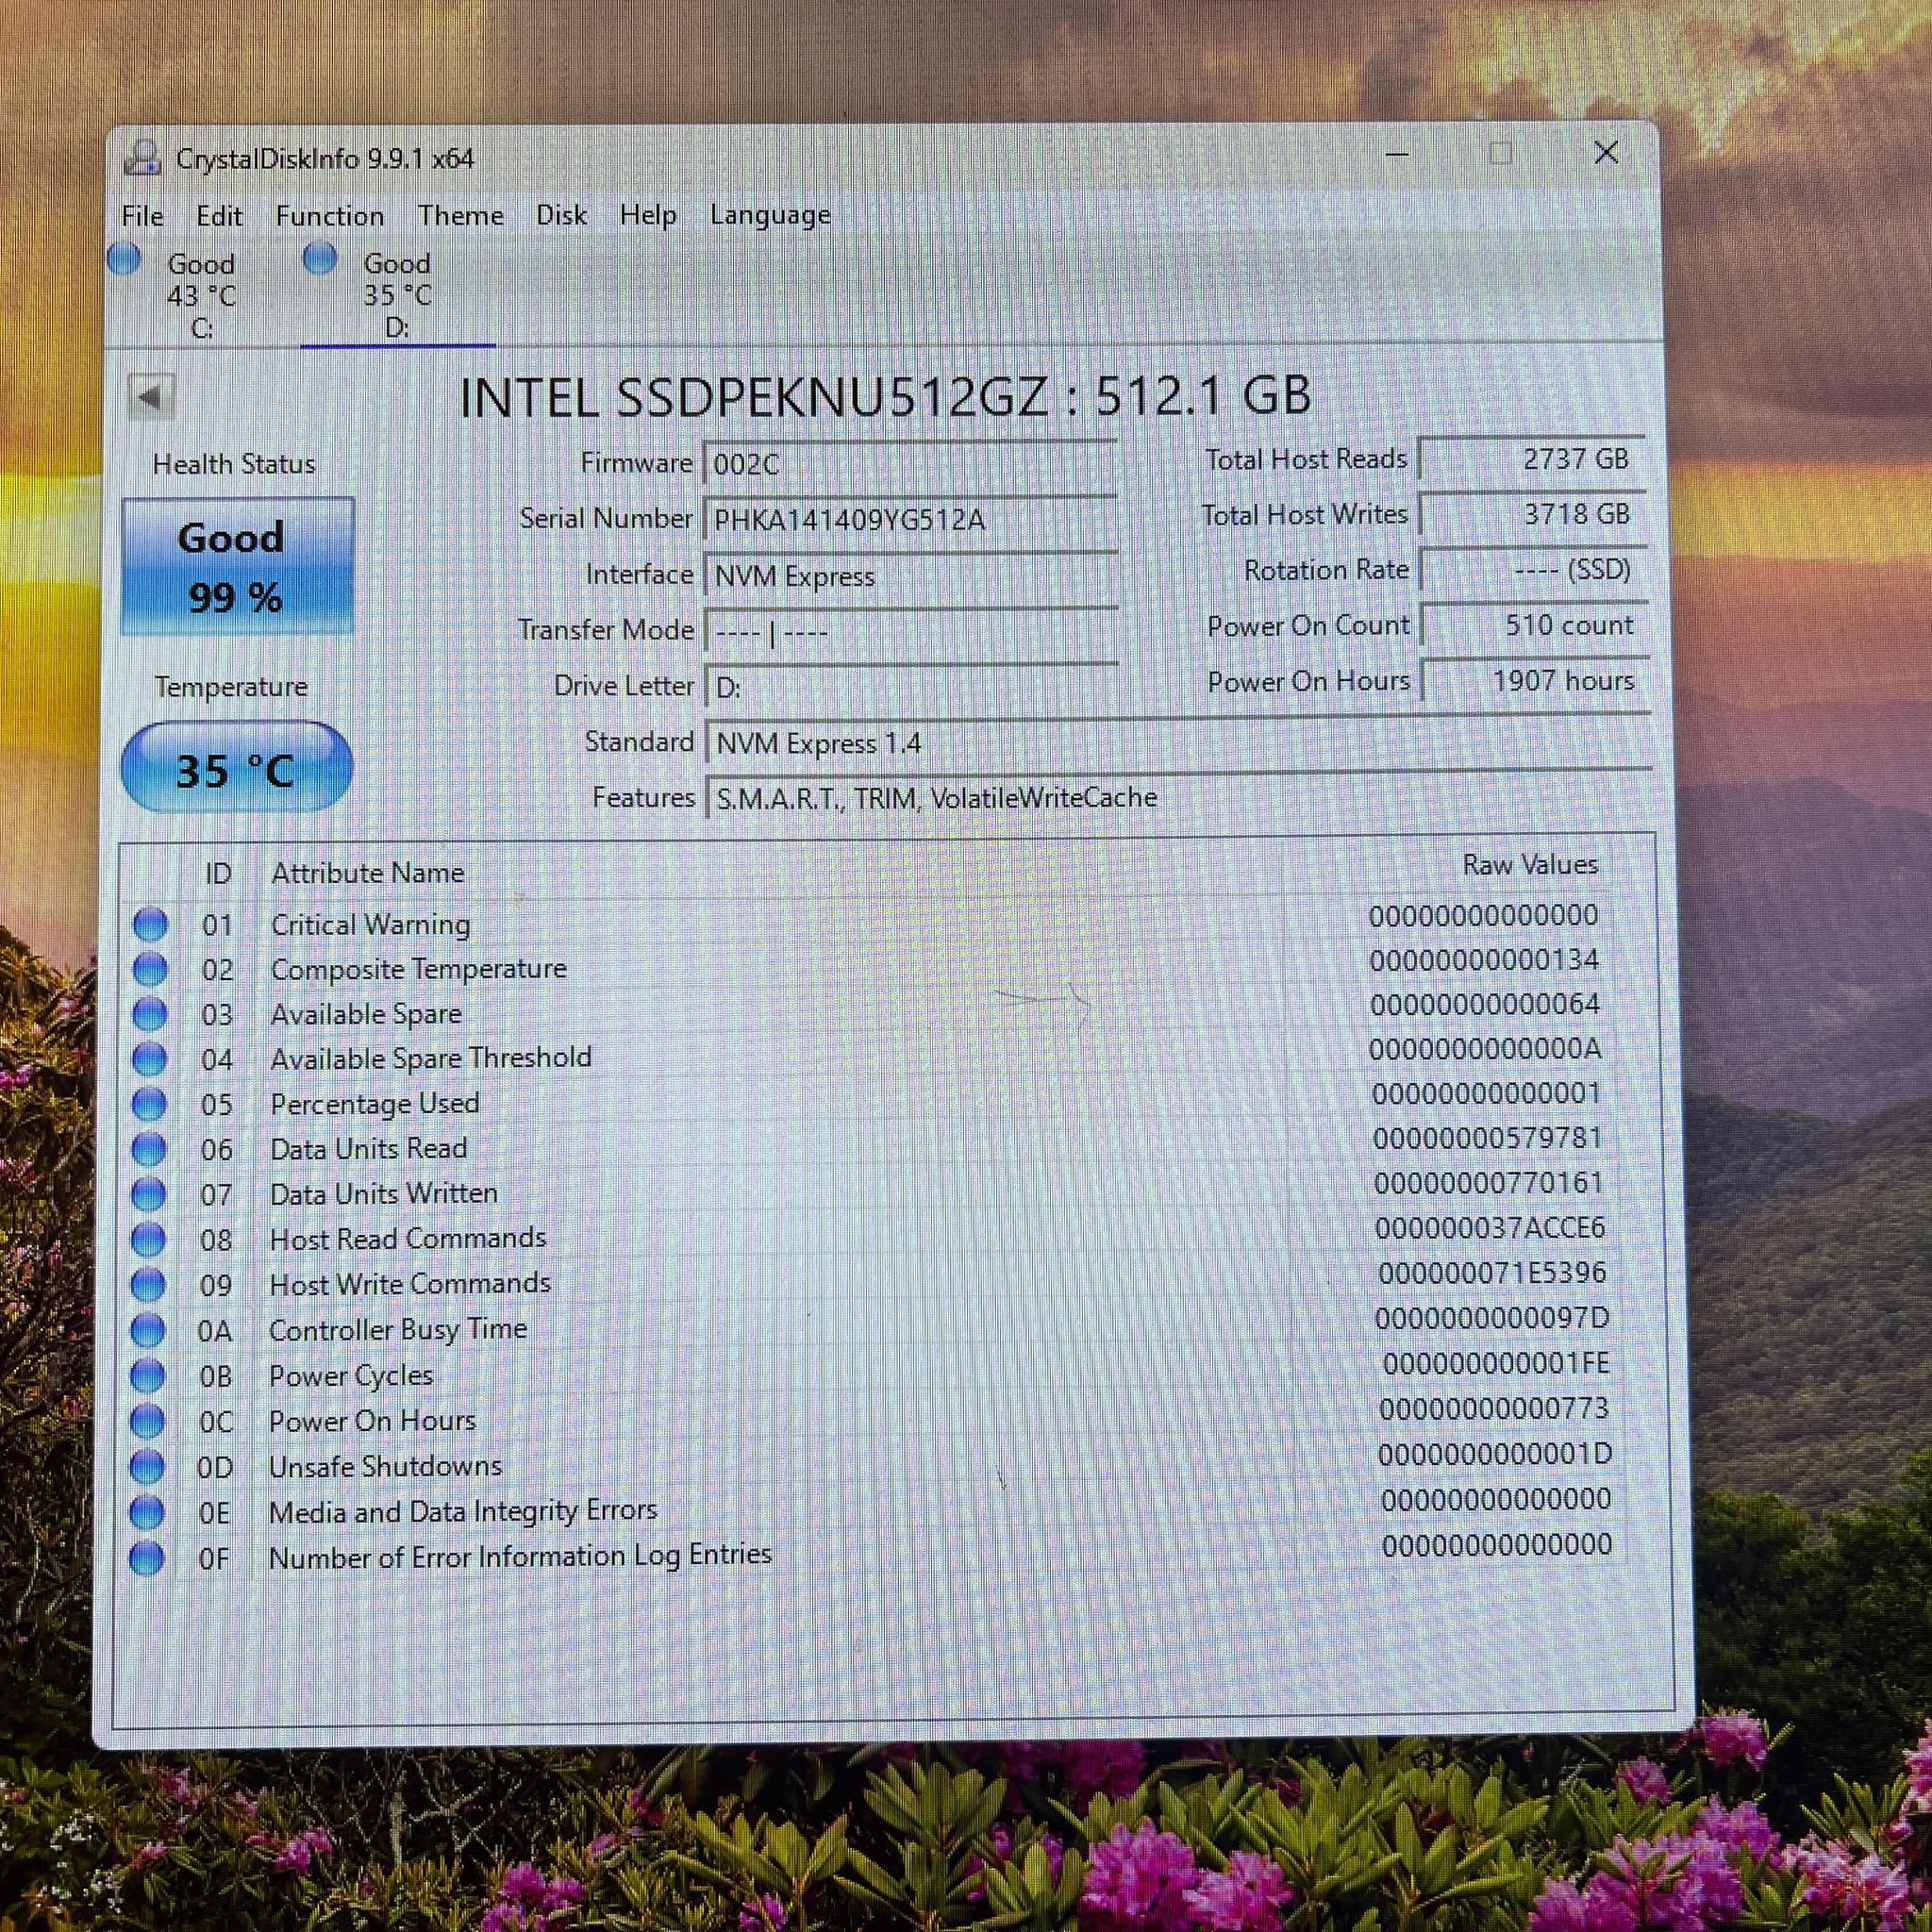
Task: Click Total Host Reads value 2737 GB
Action: 1532,459
